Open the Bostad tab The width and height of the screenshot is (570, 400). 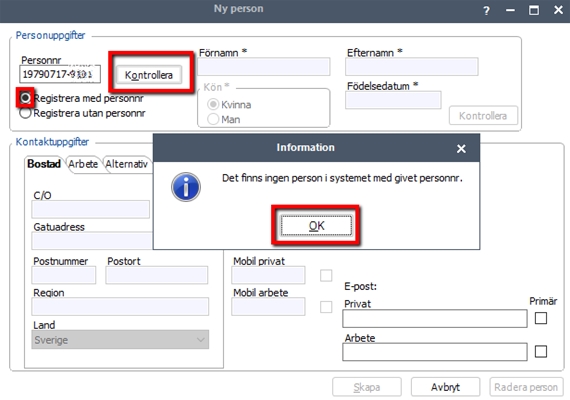44,164
